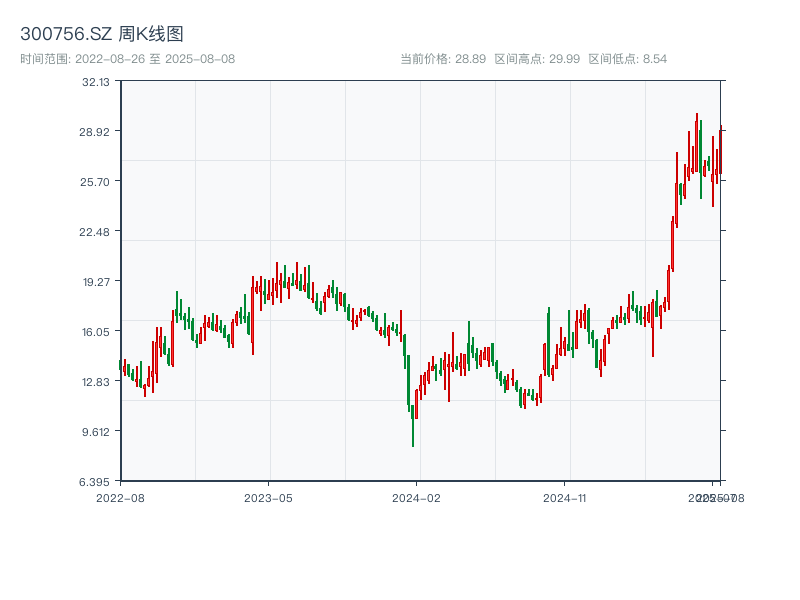Viewport: 800px width, 600px height.
Task: Select the 2023-05 x-axis date label
Action: click(x=269, y=497)
